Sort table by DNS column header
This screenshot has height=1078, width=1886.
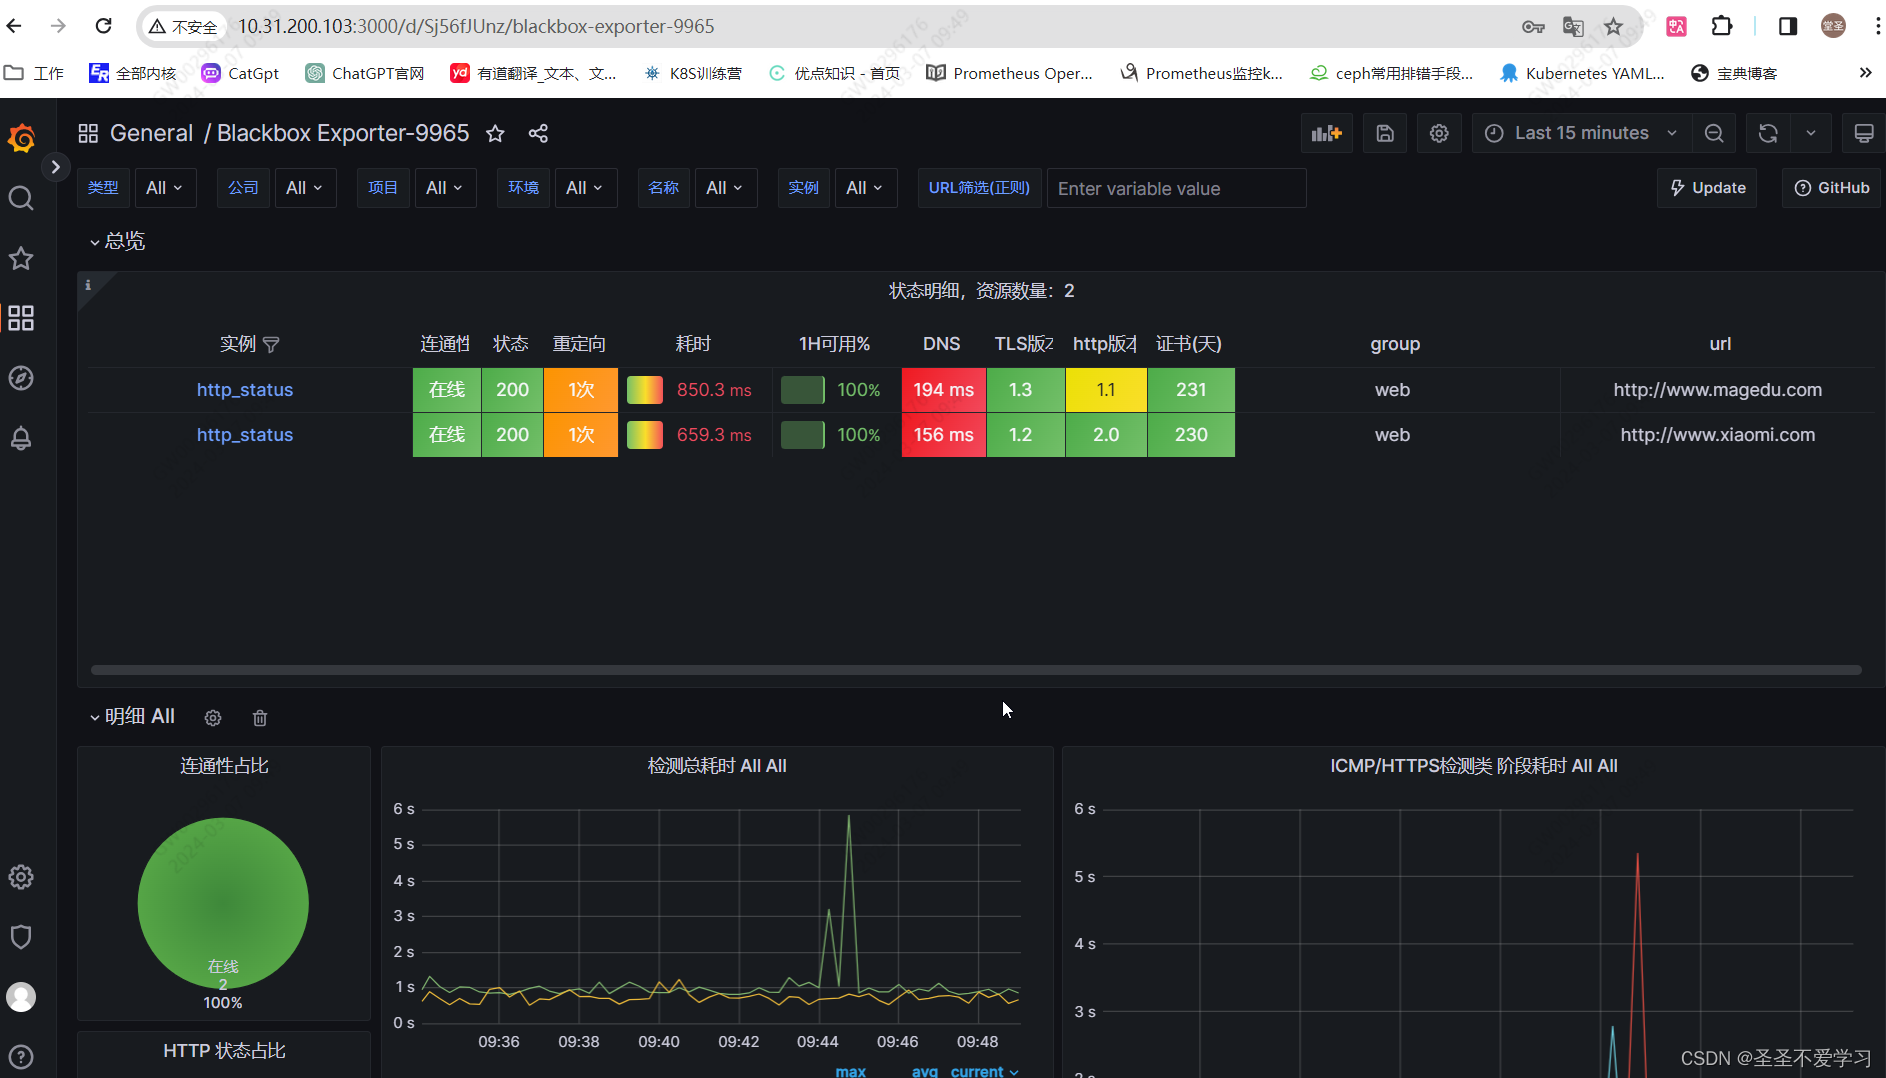click(941, 344)
